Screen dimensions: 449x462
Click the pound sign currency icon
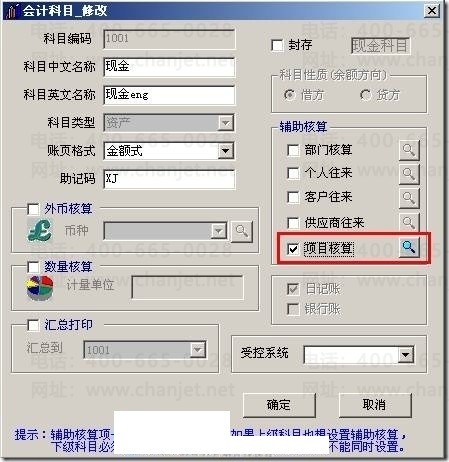click(x=40, y=230)
